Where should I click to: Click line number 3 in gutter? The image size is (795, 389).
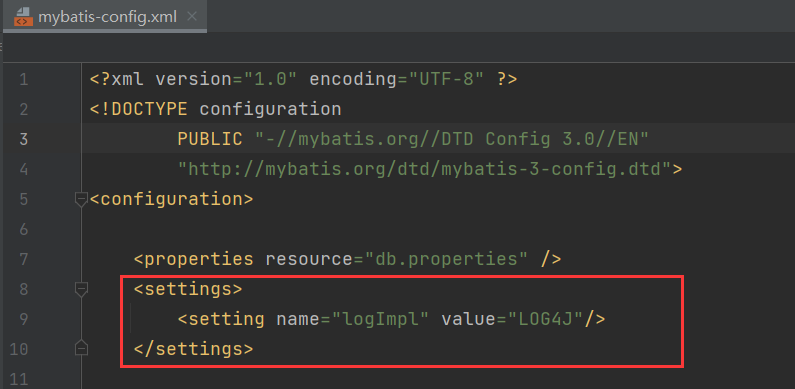(x=23, y=139)
